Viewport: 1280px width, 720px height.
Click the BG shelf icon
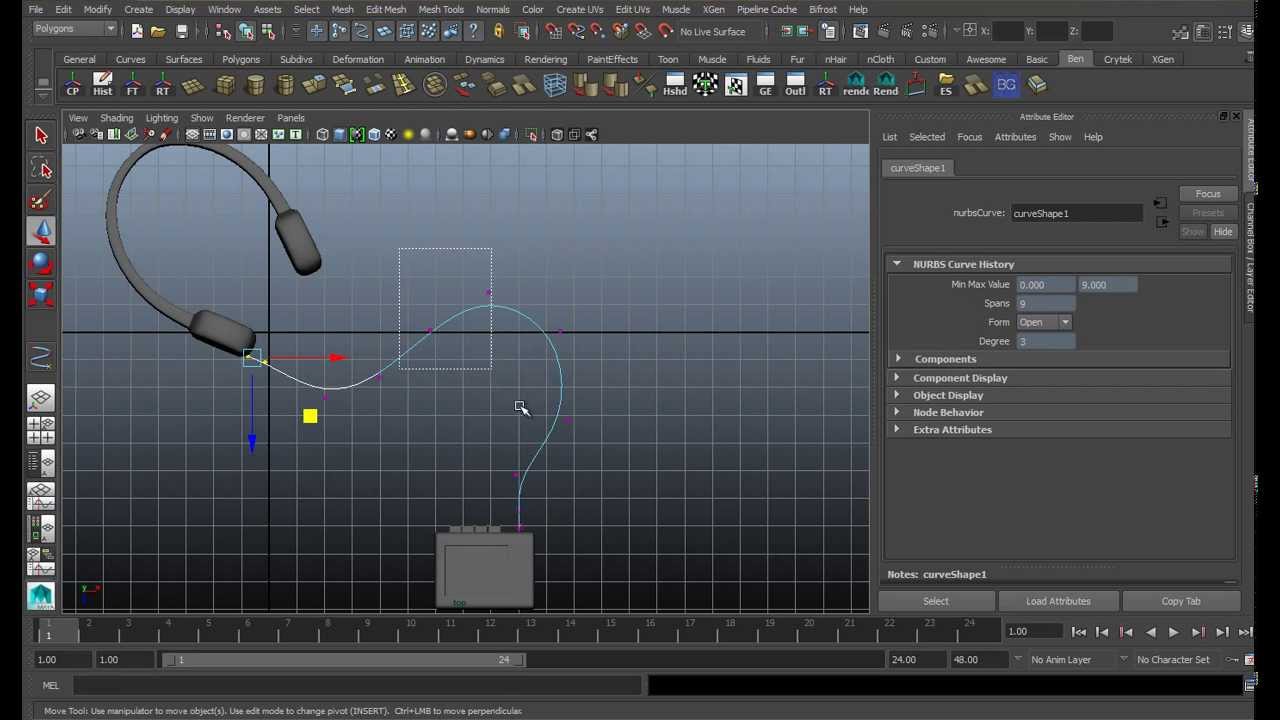(x=1006, y=85)
